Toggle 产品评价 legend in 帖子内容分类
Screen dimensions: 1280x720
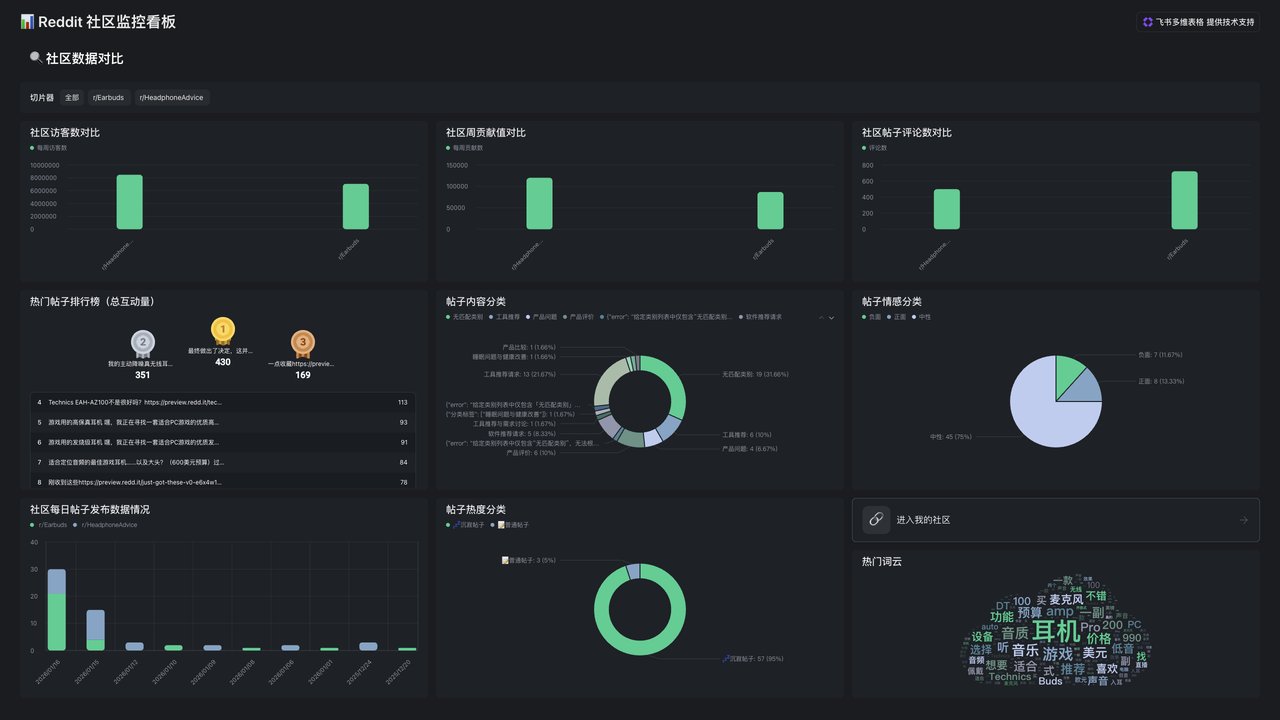coord(579,317)
